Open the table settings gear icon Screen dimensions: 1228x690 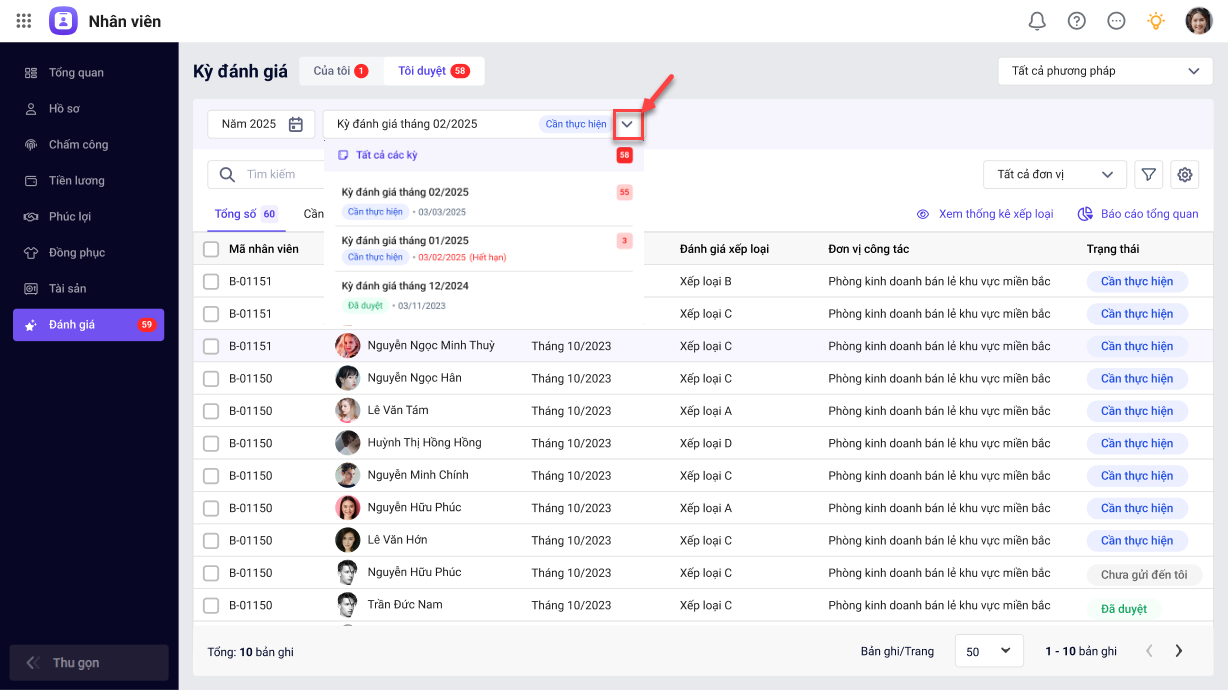click(x=1185, y=175)
